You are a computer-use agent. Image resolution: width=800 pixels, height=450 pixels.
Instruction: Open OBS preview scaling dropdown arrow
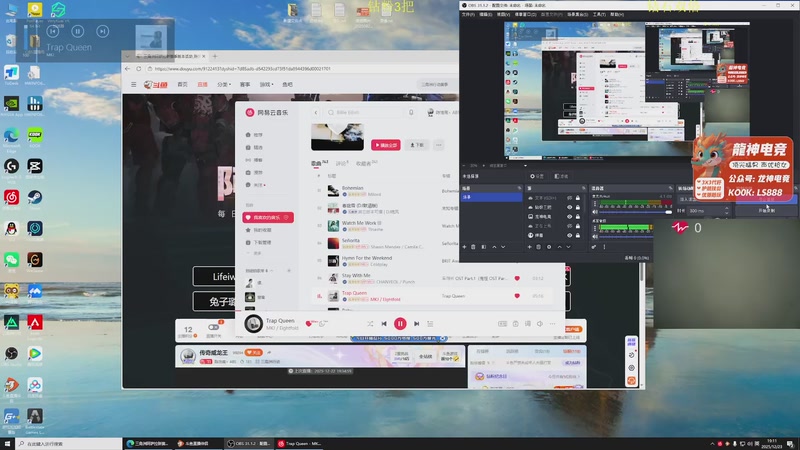tap(525, 165)
